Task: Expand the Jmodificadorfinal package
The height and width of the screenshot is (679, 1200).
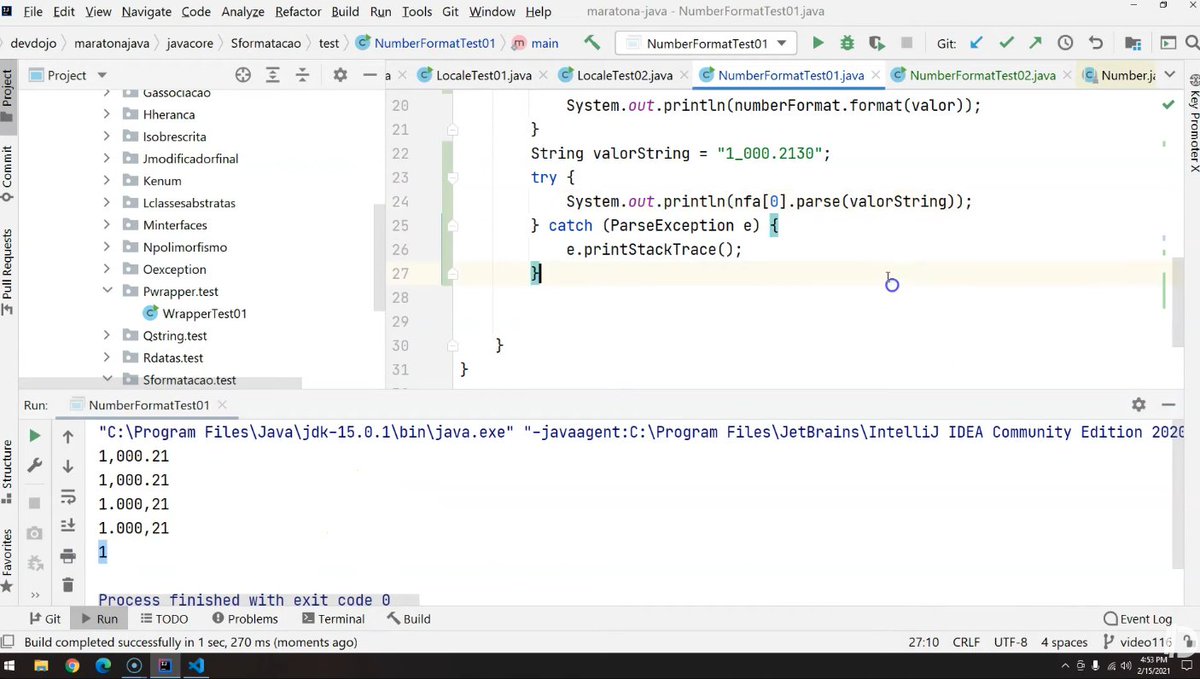Action: pyautogui.click(x=106, y=158)
